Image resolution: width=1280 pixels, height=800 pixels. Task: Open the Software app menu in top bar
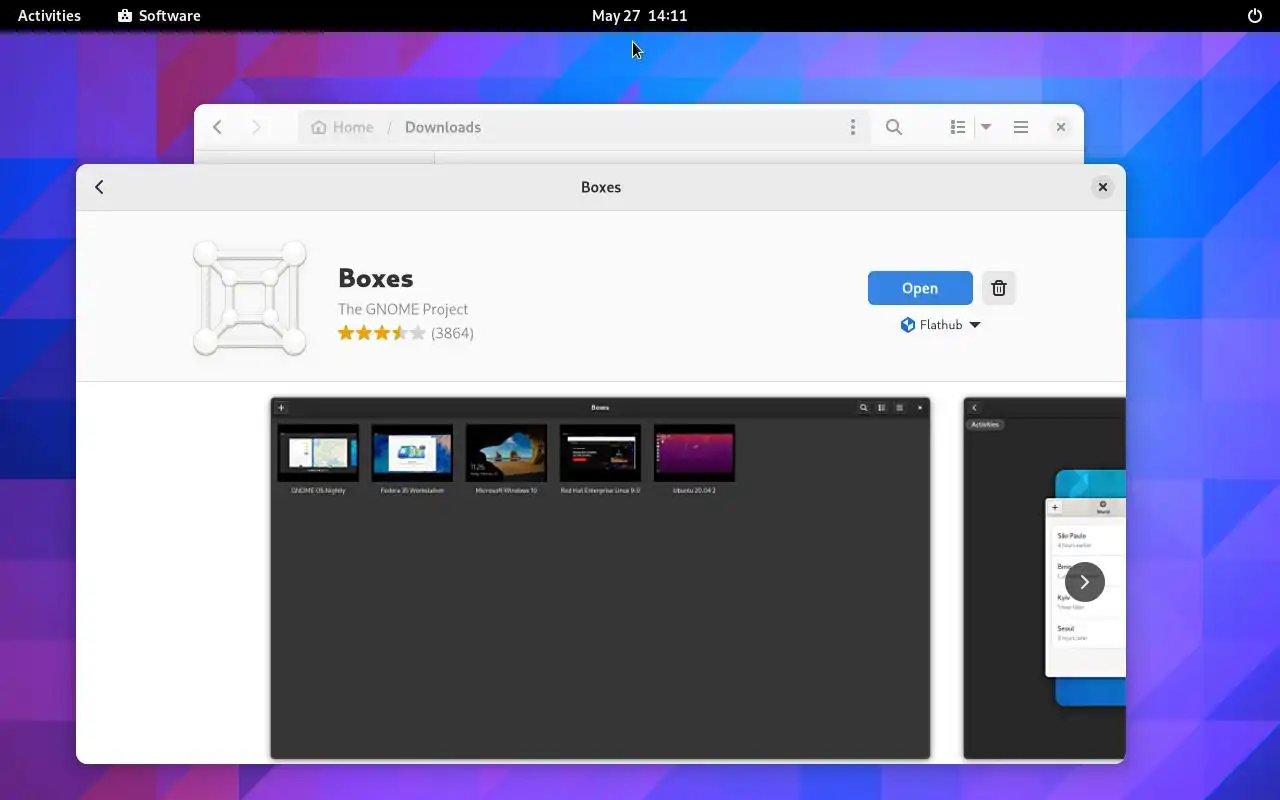pos(159,15)
